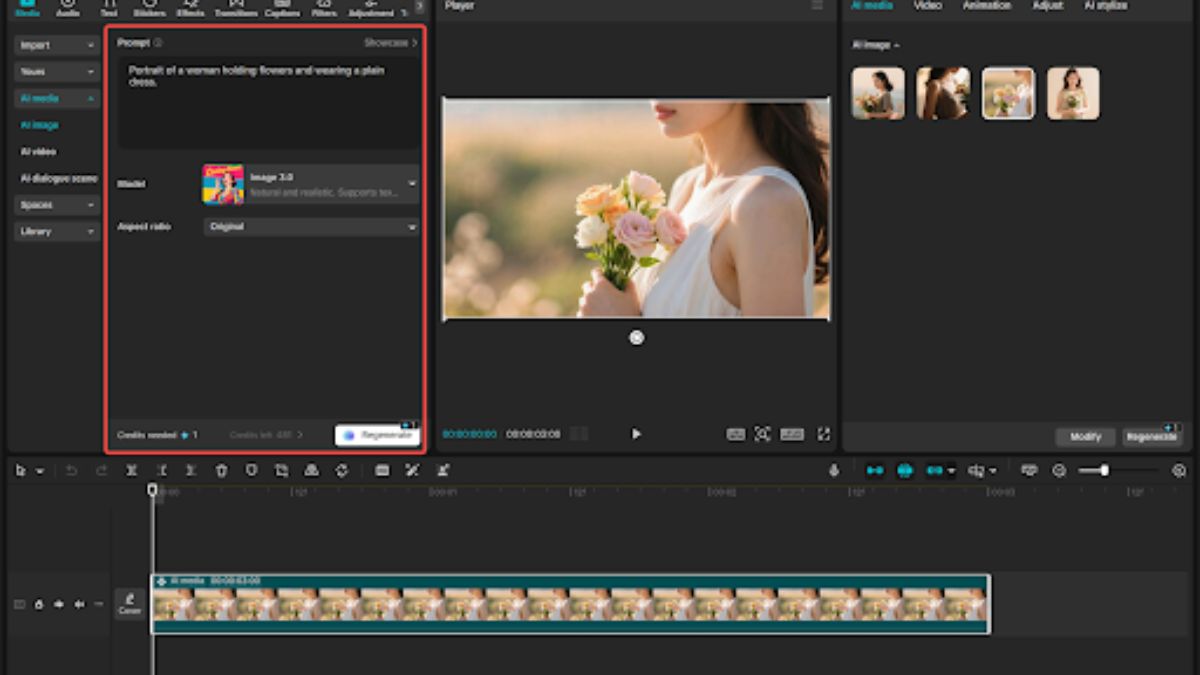Open player fullscreen view icon
The image size is (1200, 675).
[x=823, y=434]
